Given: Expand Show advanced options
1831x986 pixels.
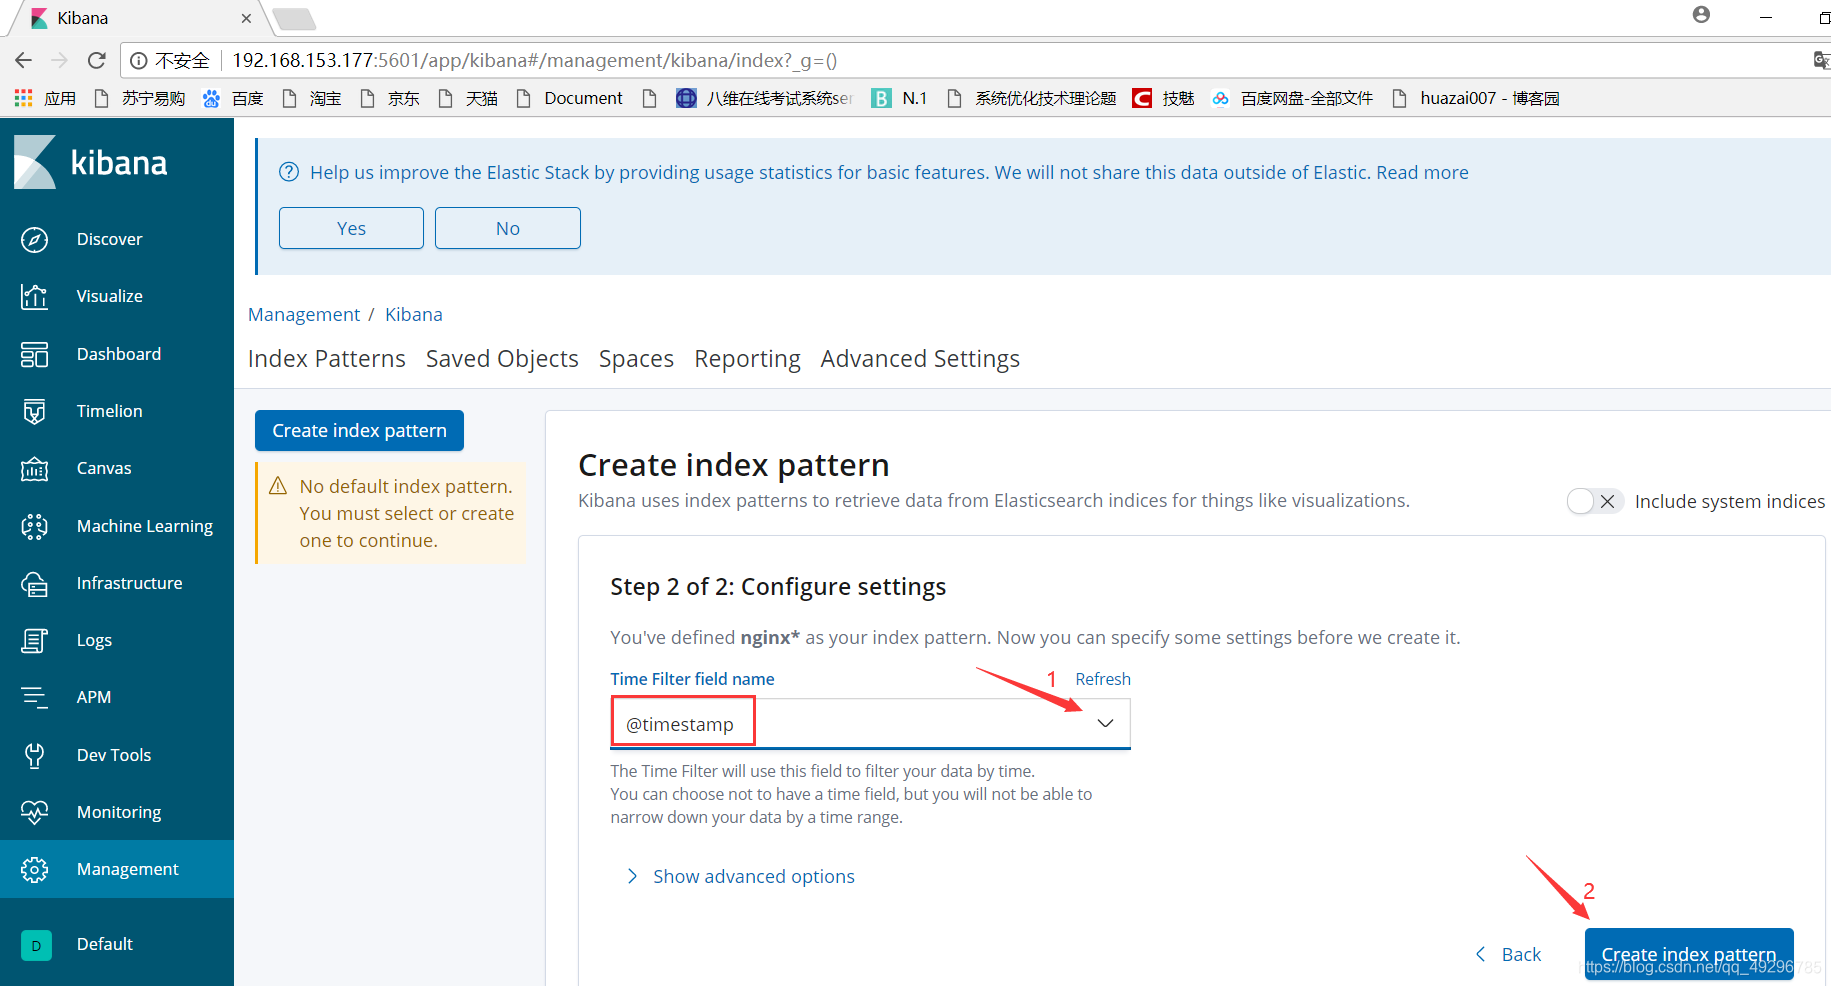Looking at the screenshot, I should tap(741, 877).
